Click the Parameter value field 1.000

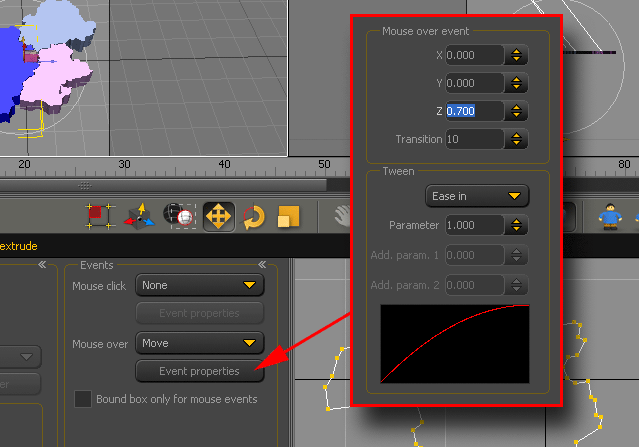coord(474,225)
